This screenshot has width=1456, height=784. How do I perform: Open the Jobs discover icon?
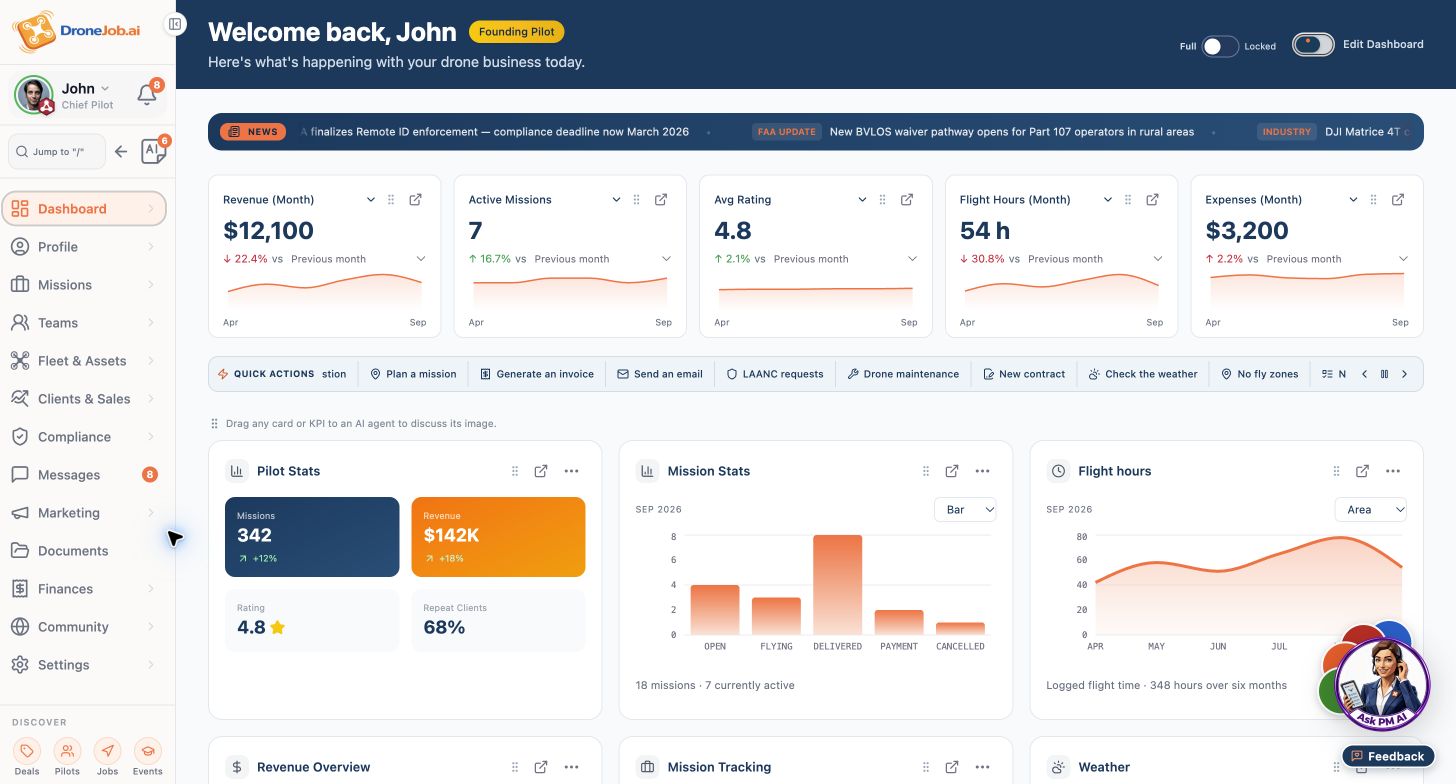pos(107,751)
